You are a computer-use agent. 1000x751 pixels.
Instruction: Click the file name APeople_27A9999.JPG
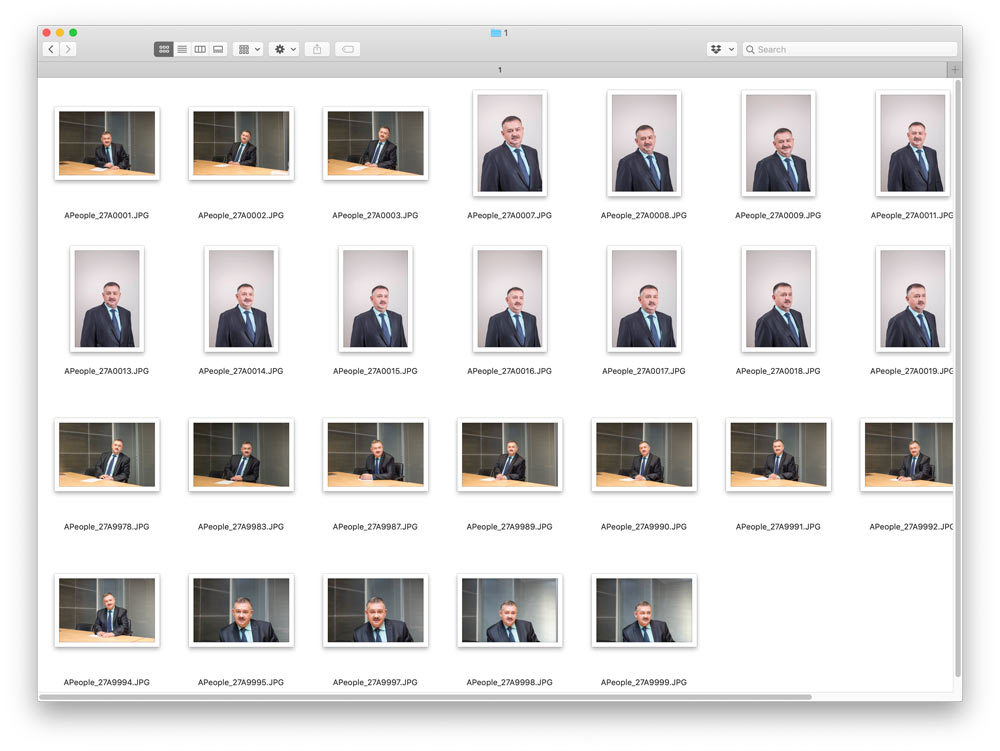[x=643, y=682]
